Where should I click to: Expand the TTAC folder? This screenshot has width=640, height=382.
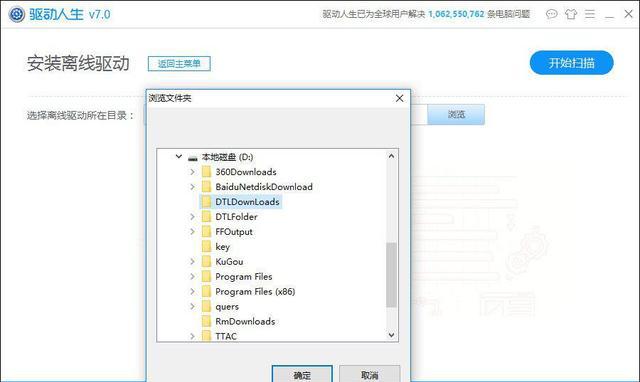[192, 336]
